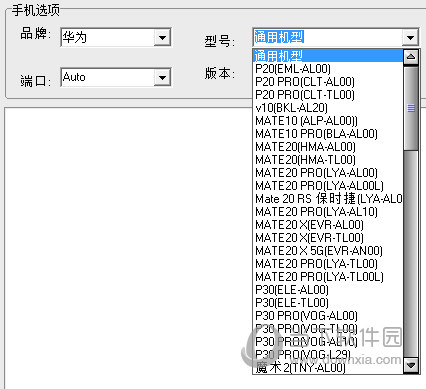Collapse the 型号 model dropdown arrow
426x389 pixels.
[x=410, y=37]
